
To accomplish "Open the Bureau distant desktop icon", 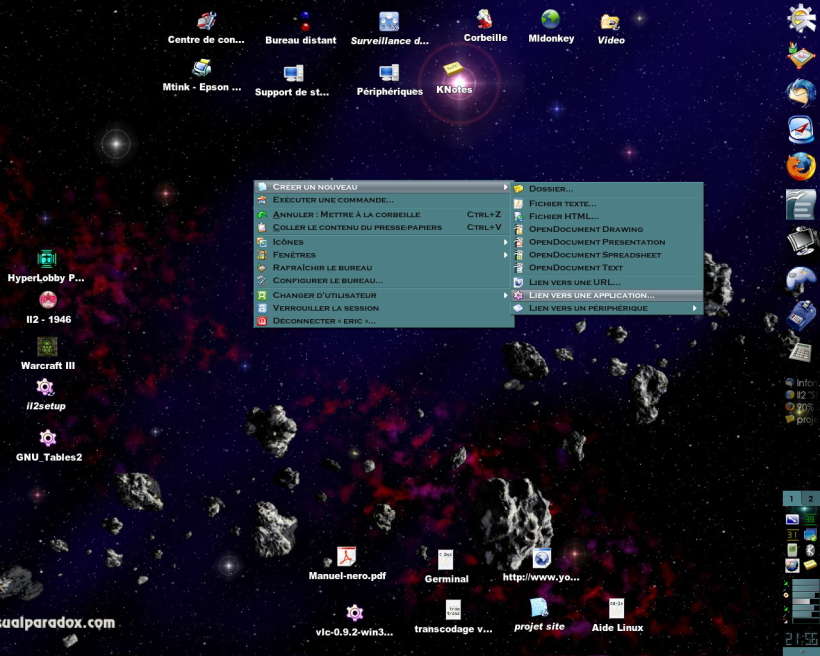I will [x=304, y=22].
